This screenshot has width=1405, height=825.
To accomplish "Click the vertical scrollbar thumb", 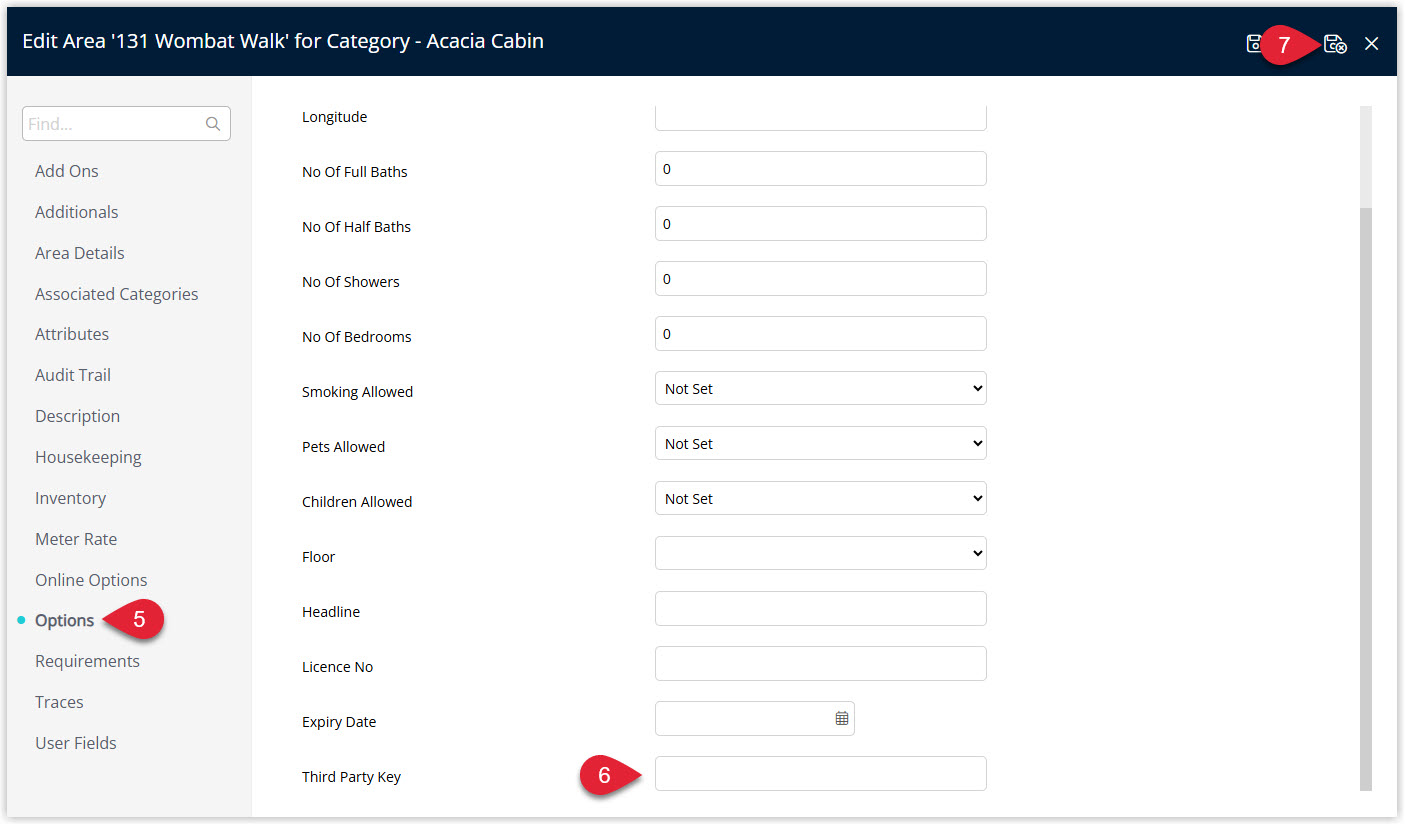I will (1366, 497).
